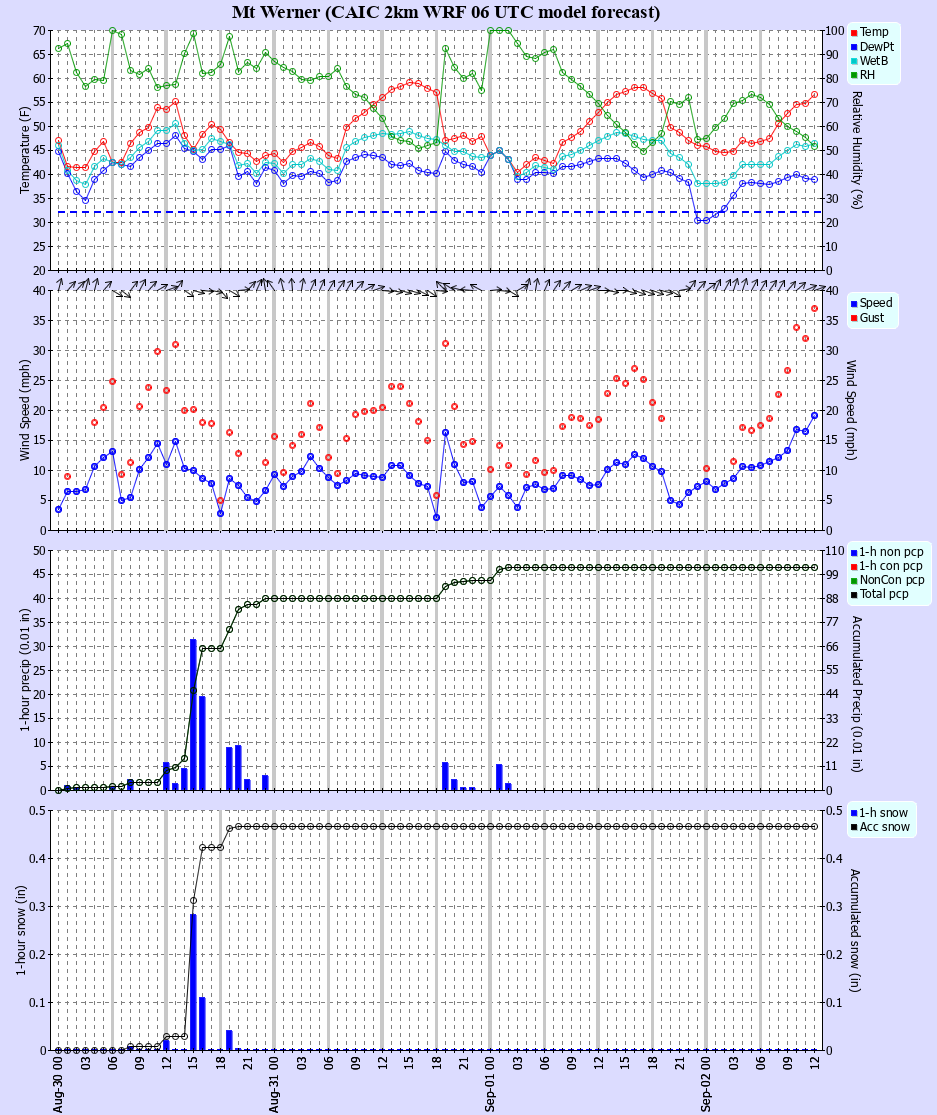The height and width of the screenshot is (1115, 937).
Task: Click the 'Sep-02 00' date label
Action: (706, 1084)
